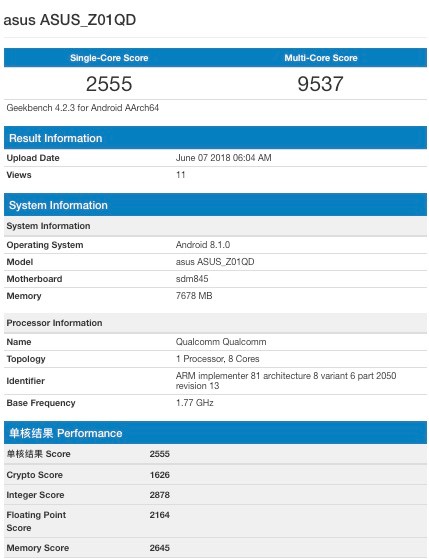
Task: Select the Single-Core Score header
Action: [109, 58]
